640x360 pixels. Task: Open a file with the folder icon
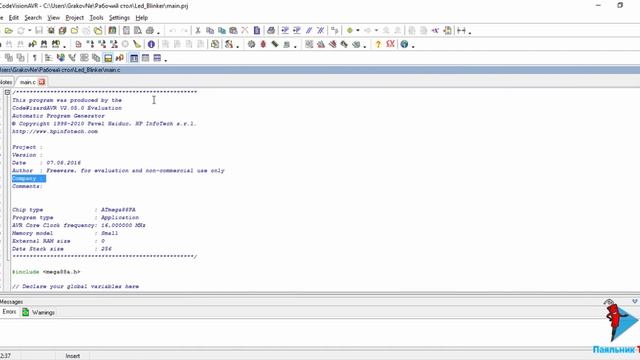[x=9, y=31]
